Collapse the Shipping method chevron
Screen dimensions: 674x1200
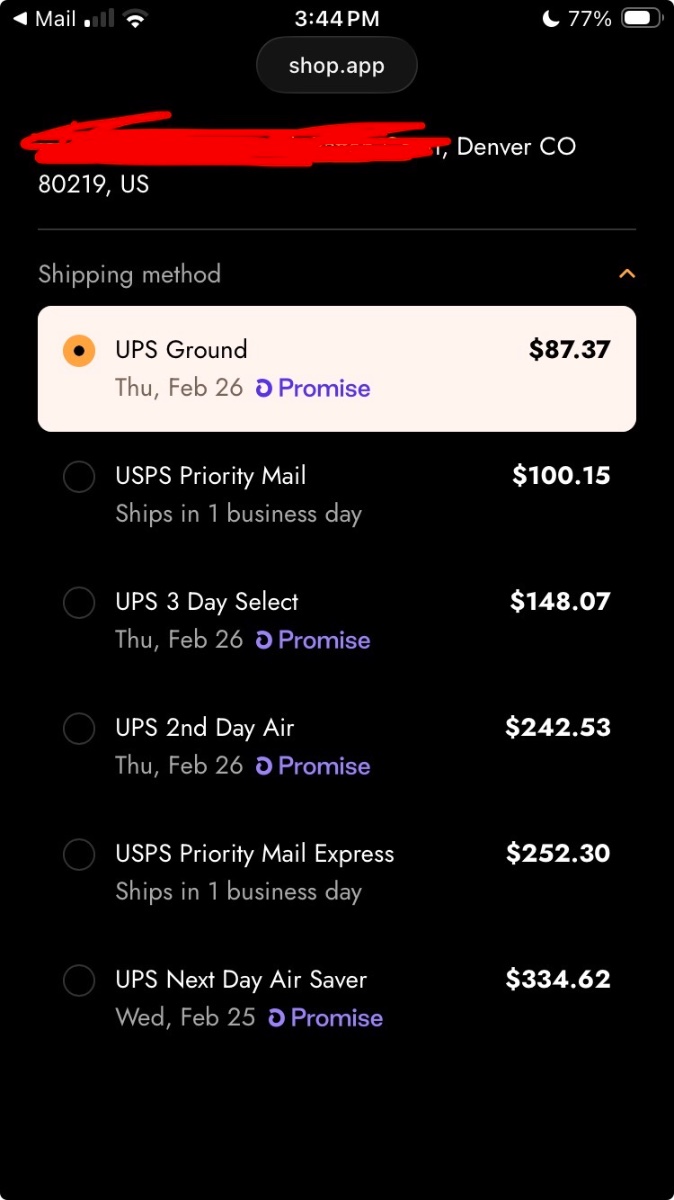coord(627,274)
